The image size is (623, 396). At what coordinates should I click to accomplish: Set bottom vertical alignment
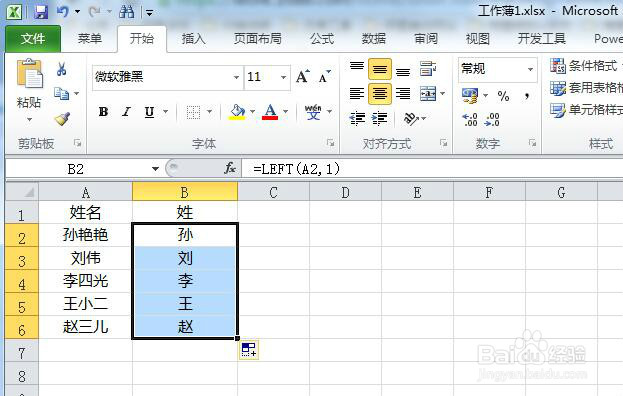402,71
